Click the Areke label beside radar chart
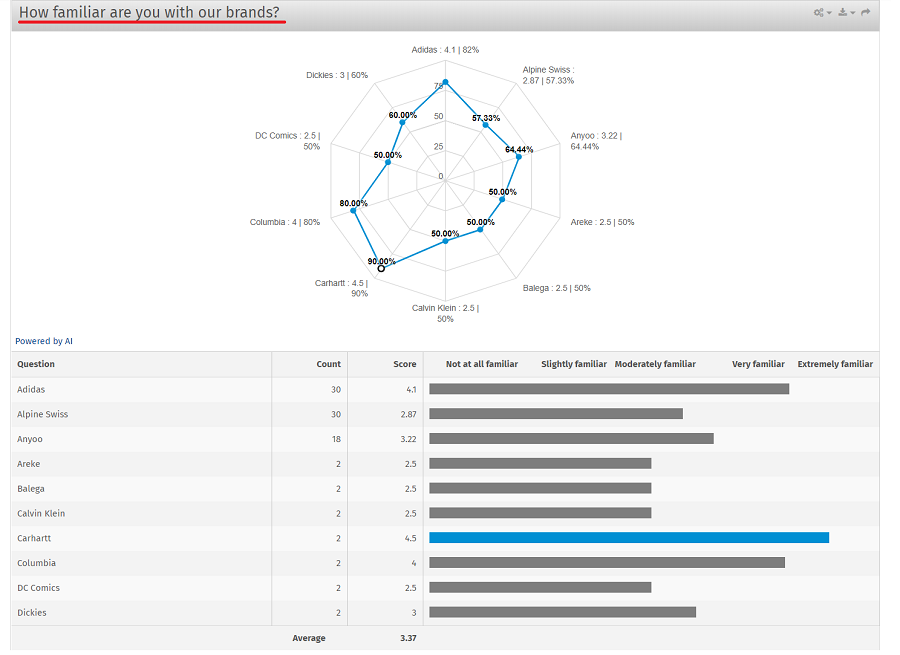This screenshot has height=655, width=900. pyautogui.click(x=602, y=222)
